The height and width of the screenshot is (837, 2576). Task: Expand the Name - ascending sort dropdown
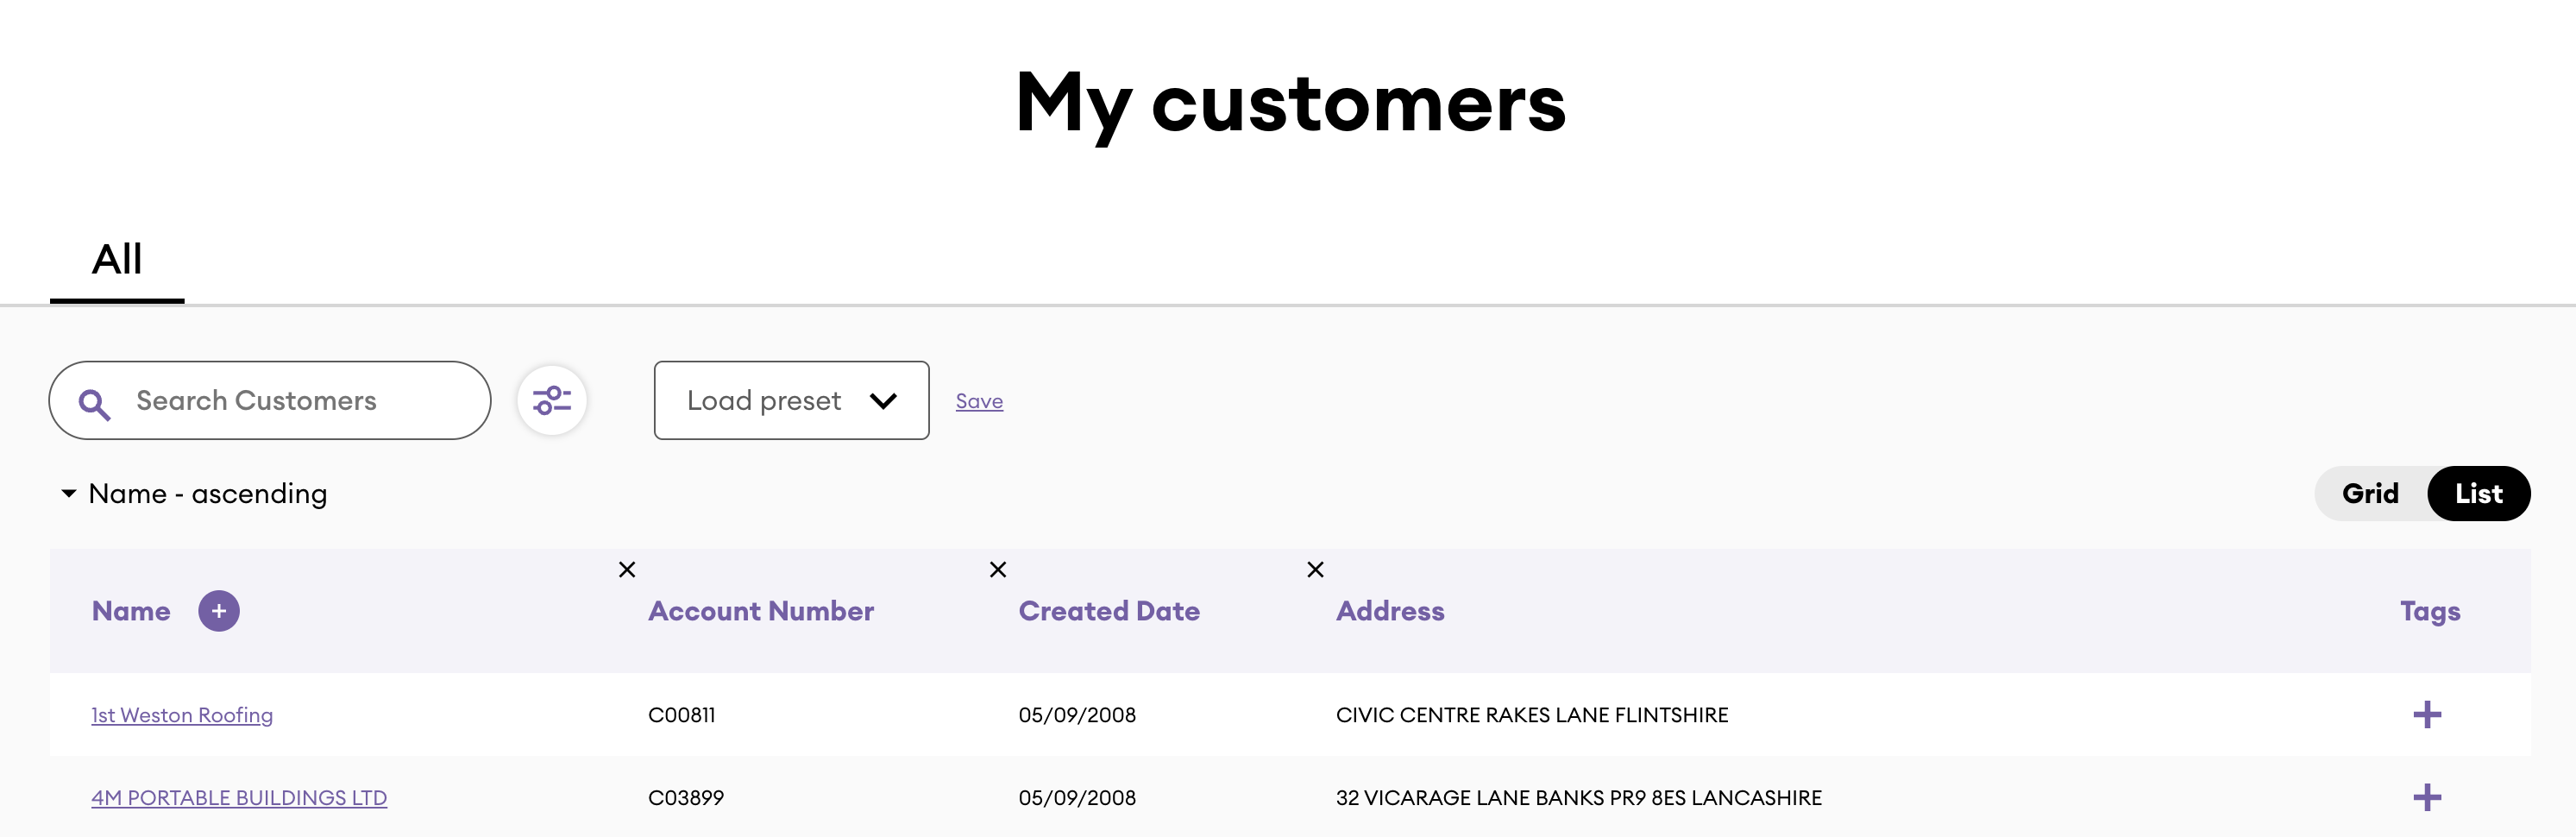195,494
